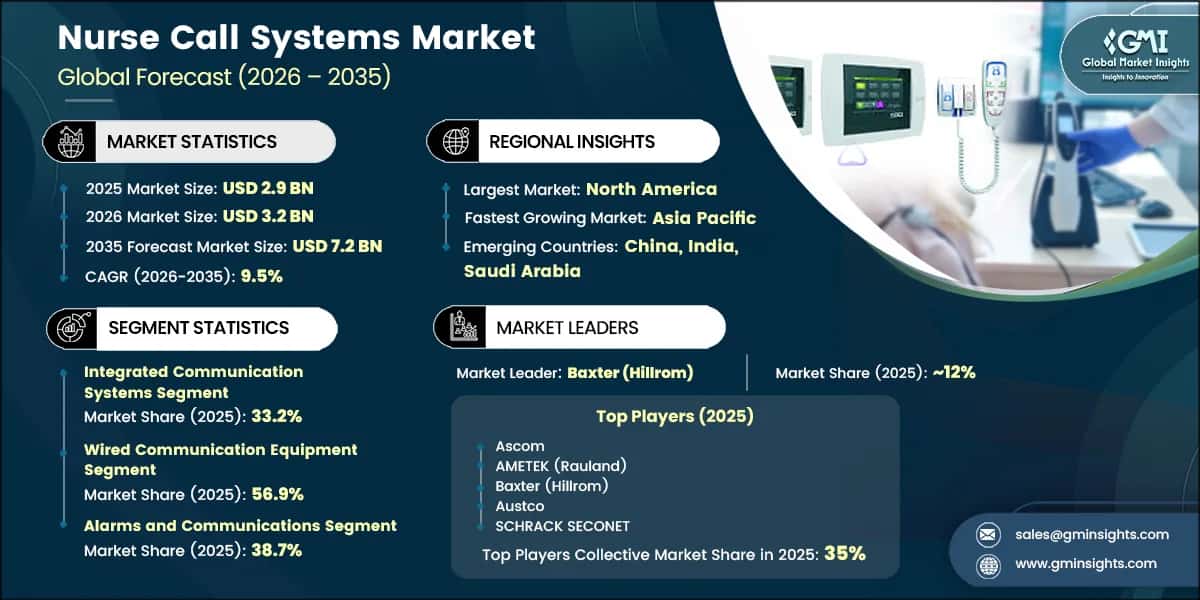
Task: Click the Fastest Growing Market Asia Pacific line
Action: [x=610, y=217]
